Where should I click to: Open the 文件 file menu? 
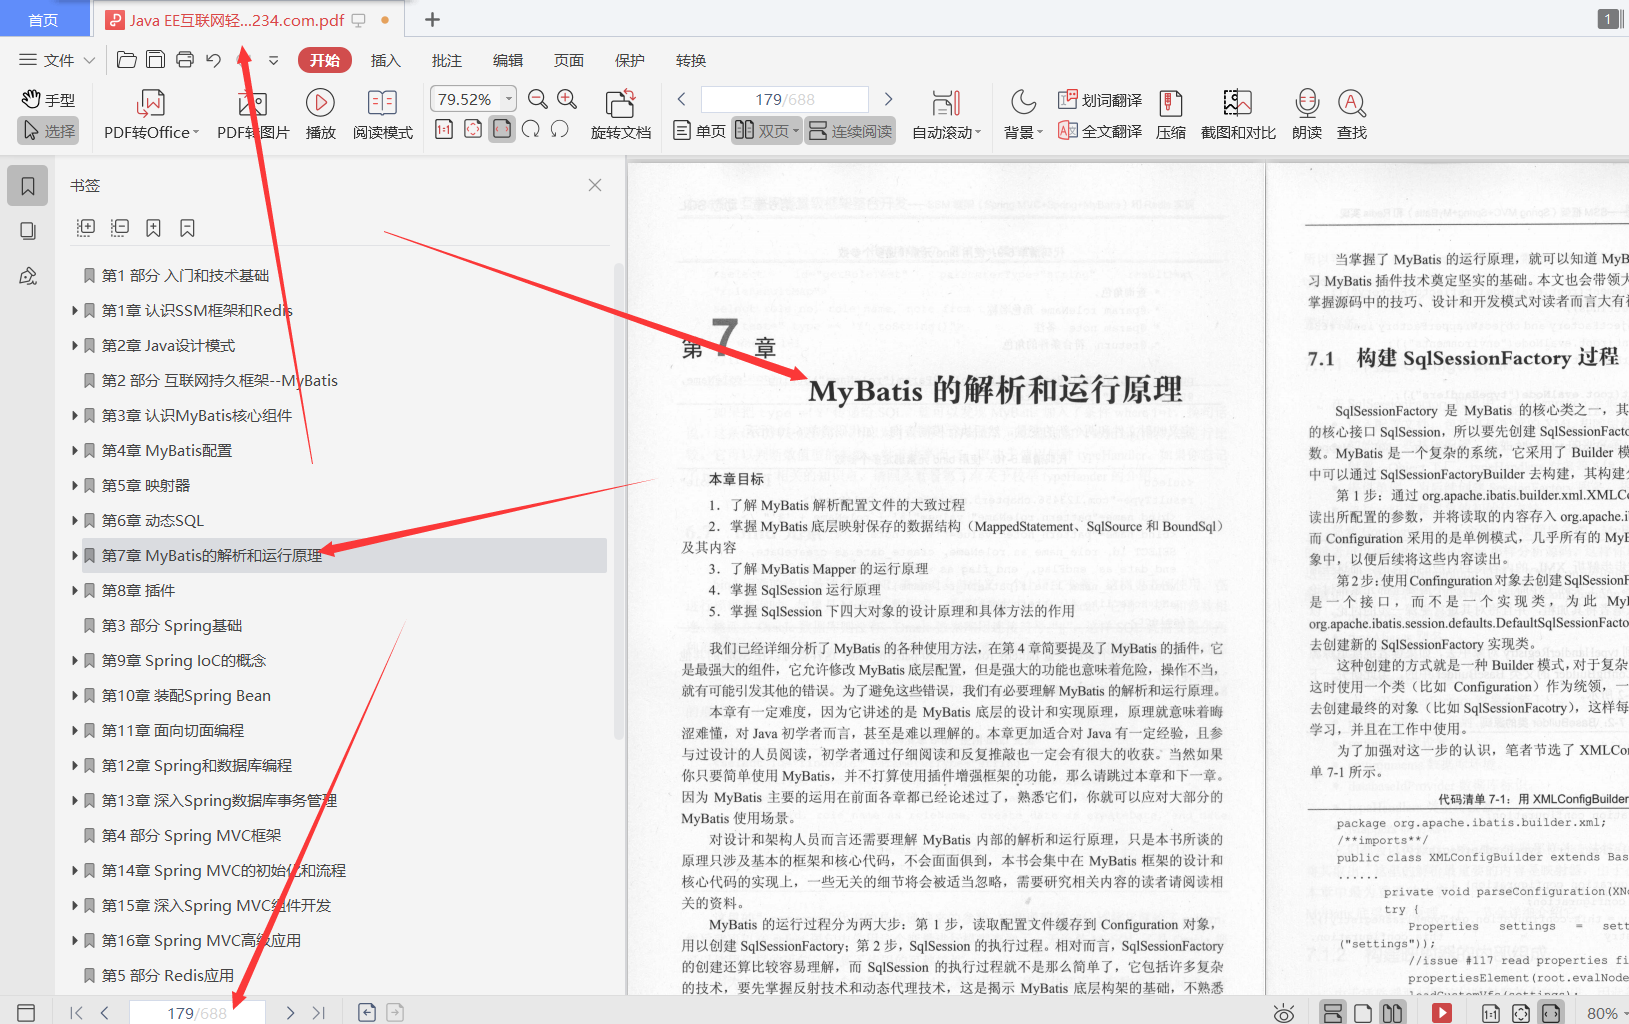[x=57, y=60]
